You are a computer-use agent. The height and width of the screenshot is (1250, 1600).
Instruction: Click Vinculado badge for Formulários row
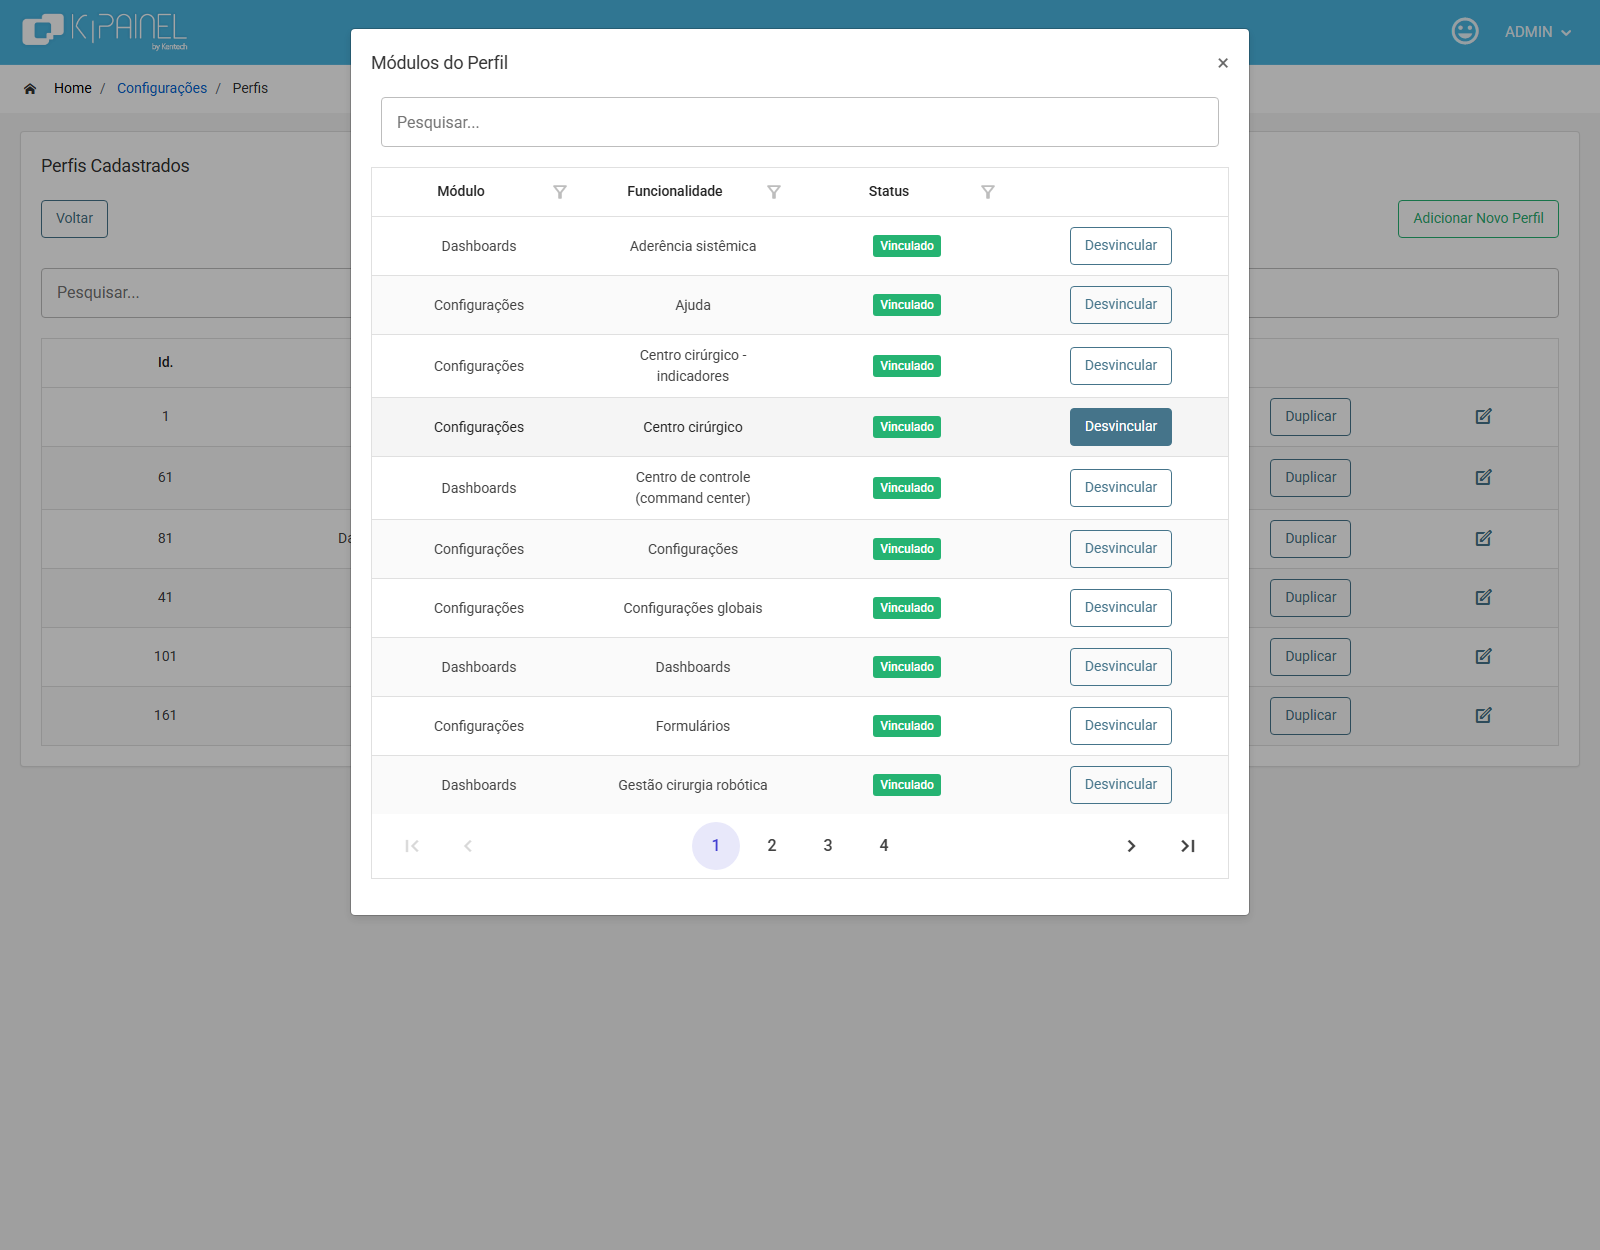tap(907, 726)
